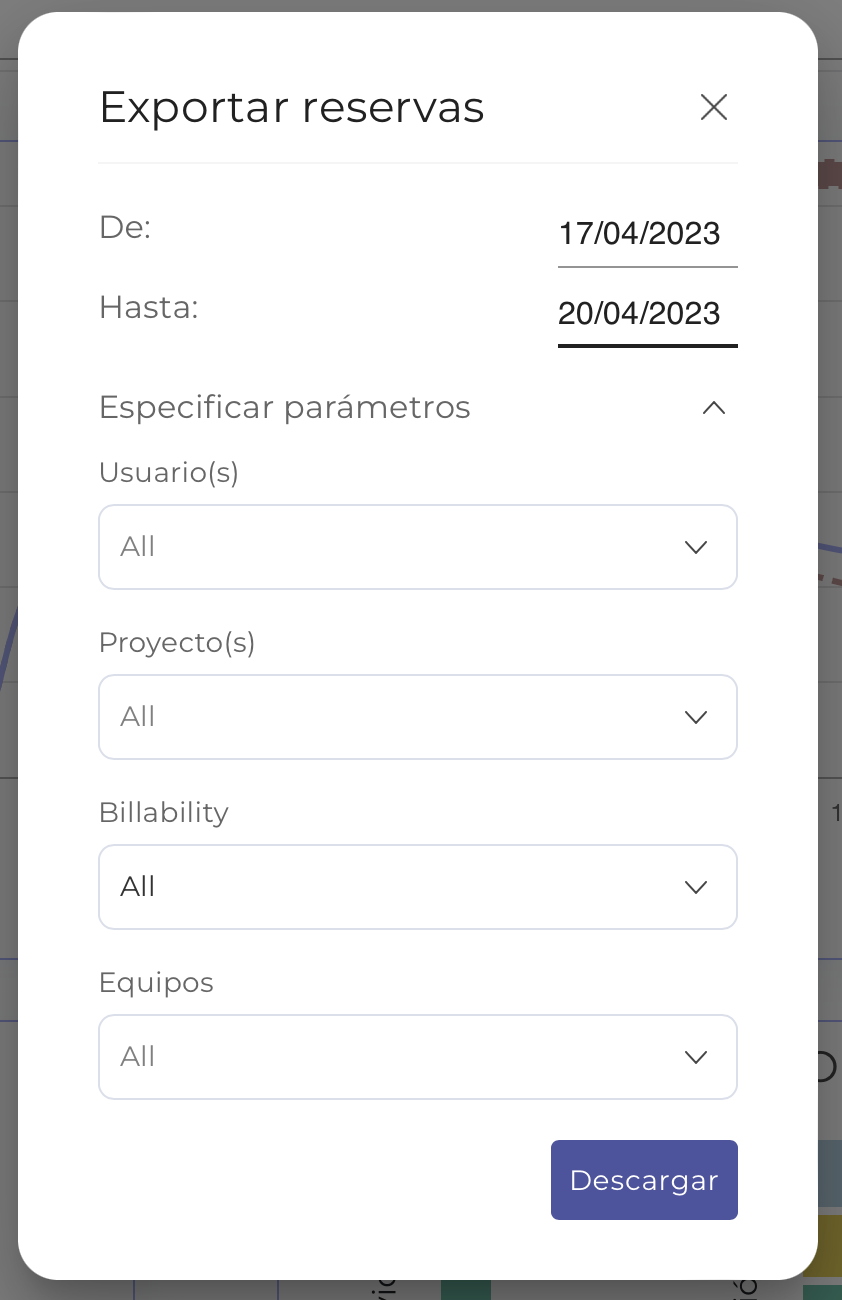The height and width of the screenshot is (1300, 842).
Task: Click the Exportar reservas dialog title
Action: pyautogui.click(x=292, y=108)
